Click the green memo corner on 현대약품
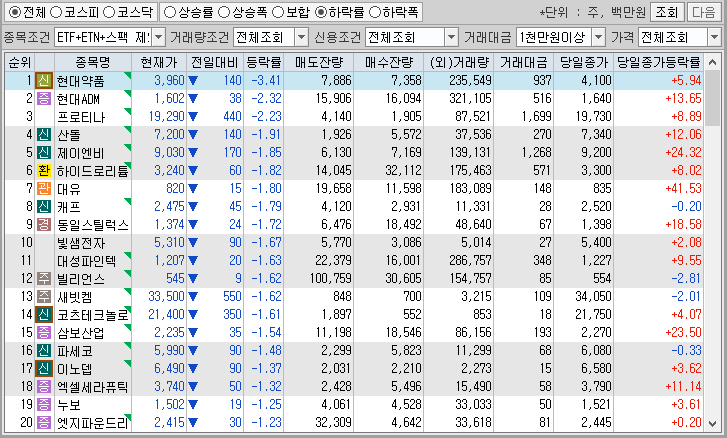Viewport: 727px width, 438px height. pyautogui.click(x=128, y=75)
